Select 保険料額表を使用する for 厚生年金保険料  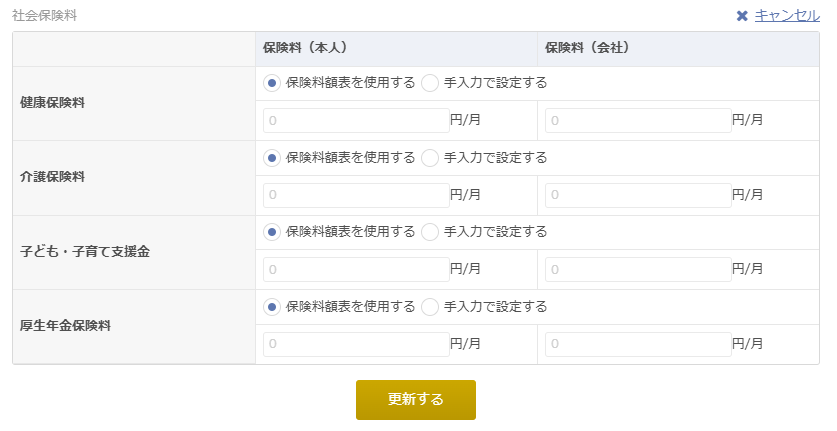tap(272, 307)
